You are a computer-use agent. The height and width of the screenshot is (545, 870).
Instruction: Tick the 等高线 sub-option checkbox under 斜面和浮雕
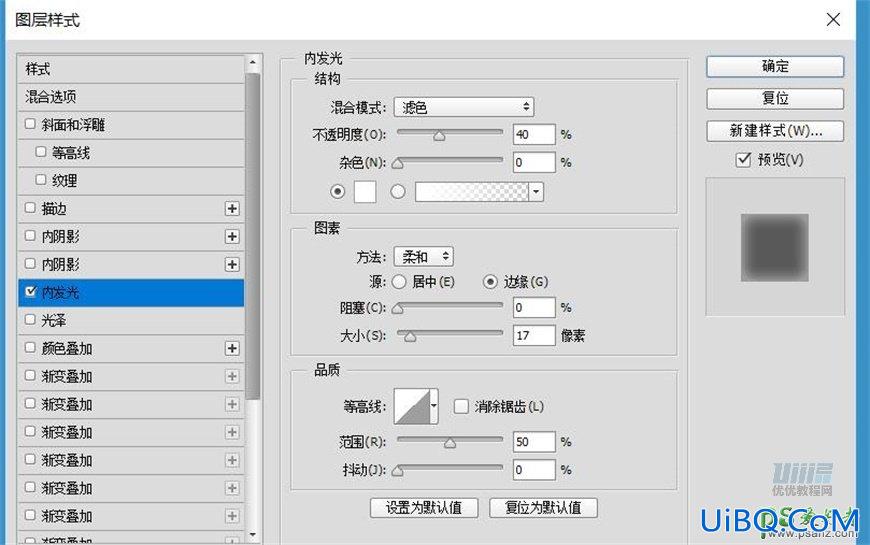pyautogui.click(x=41, y=152)
